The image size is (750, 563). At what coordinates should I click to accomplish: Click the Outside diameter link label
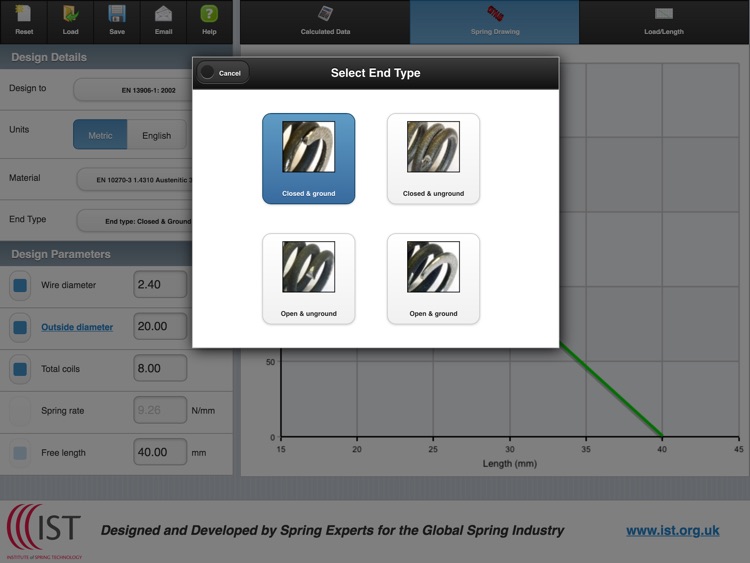pyautogui.click(x=77, y=327)
